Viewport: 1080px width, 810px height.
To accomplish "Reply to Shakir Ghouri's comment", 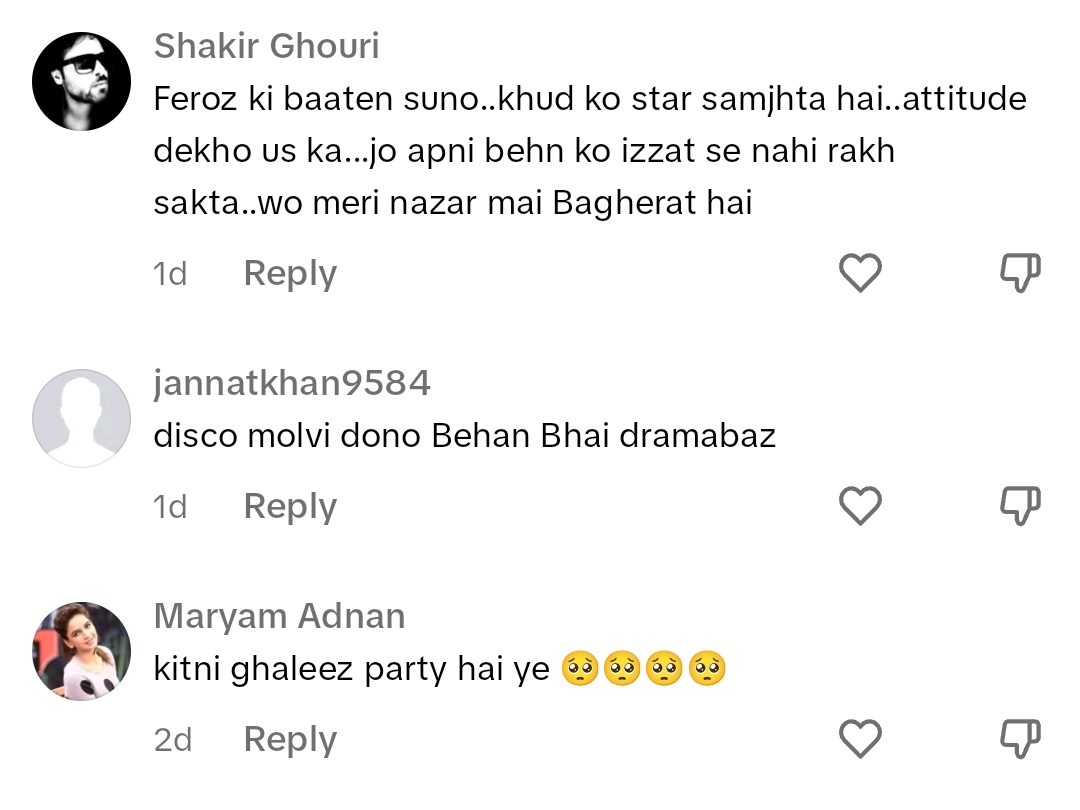I will 290,274.
